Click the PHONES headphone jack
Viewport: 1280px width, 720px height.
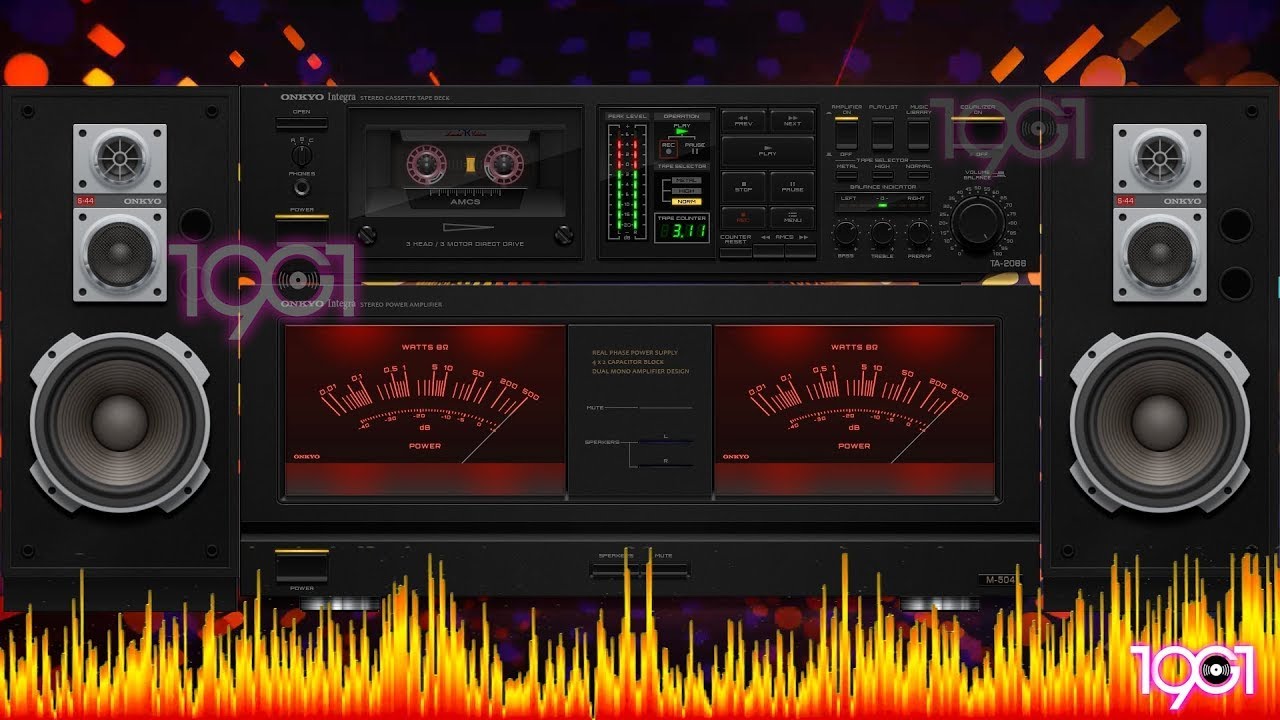tap(301, 187)
